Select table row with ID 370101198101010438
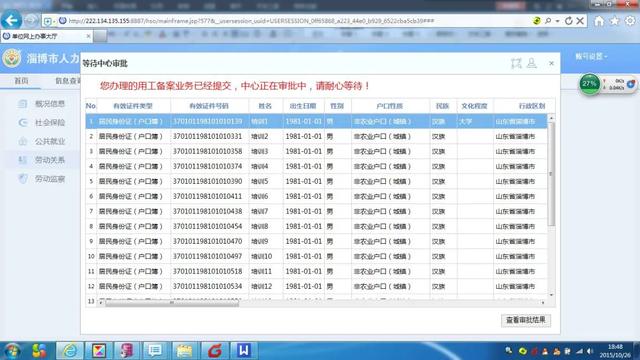 316,211
